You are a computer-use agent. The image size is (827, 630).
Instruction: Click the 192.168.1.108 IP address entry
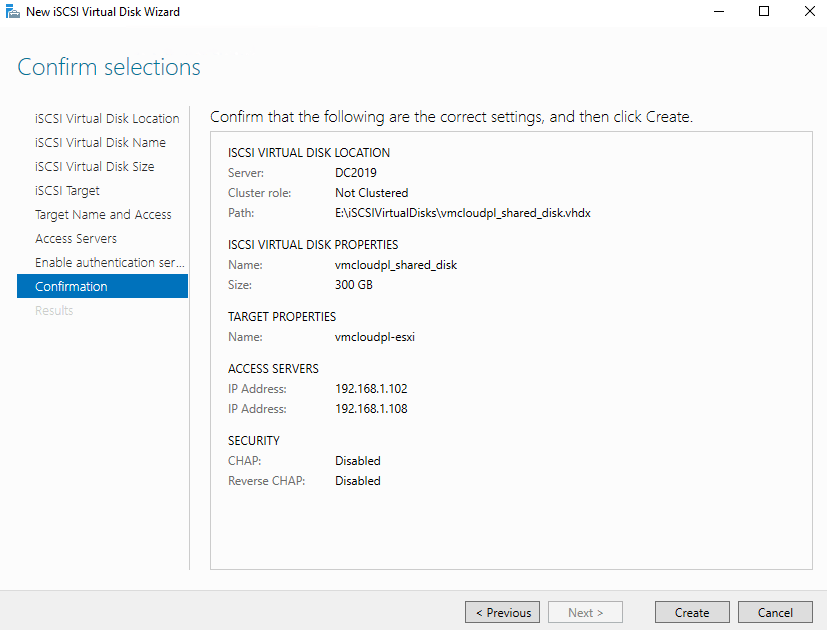[x=371, y=409]
